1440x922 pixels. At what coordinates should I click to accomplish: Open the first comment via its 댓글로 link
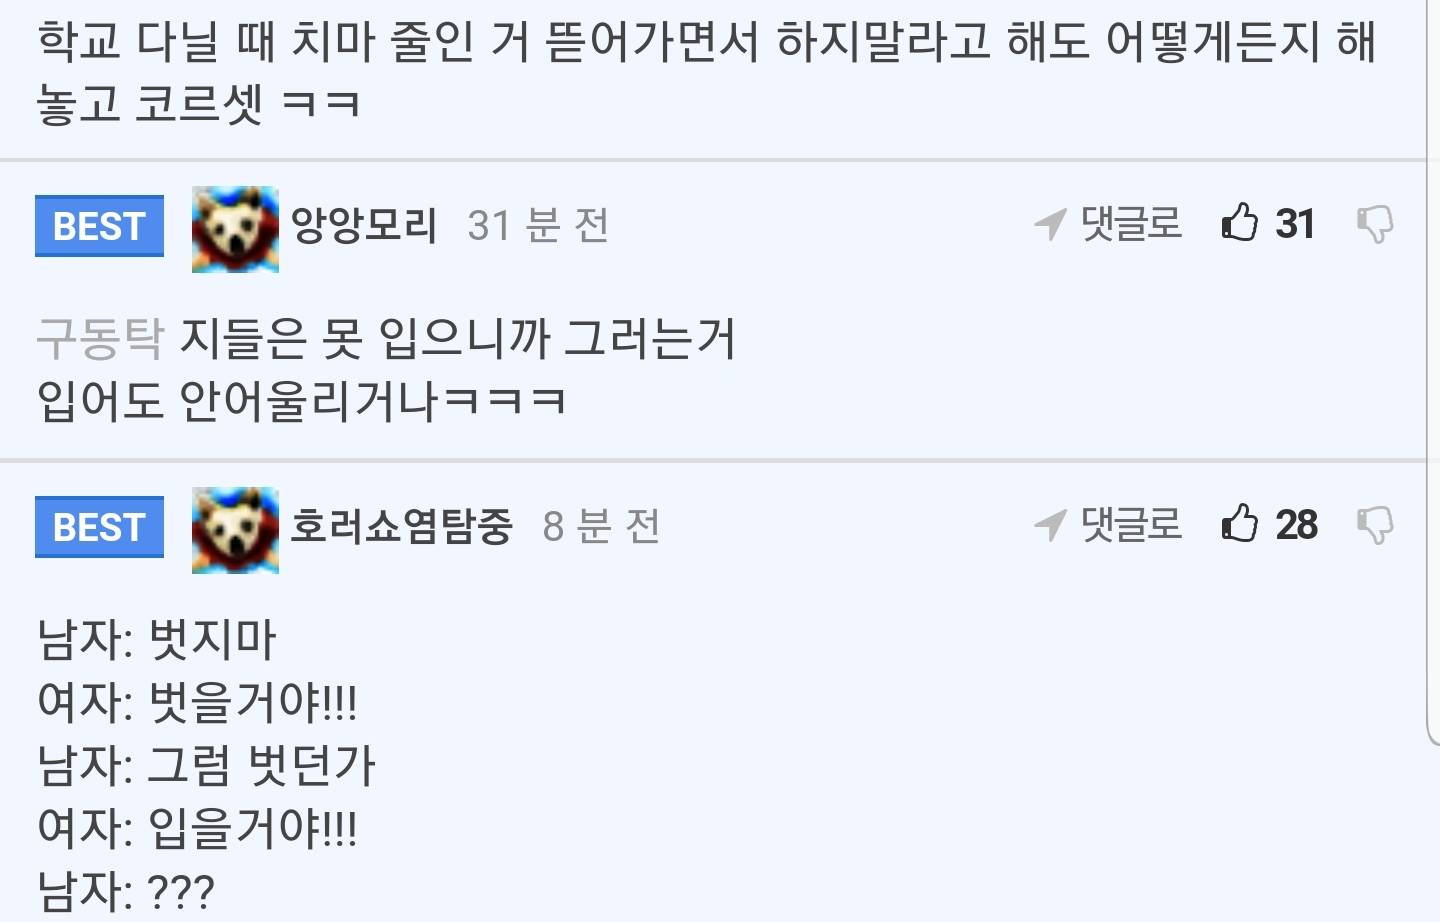point(1130,224)
